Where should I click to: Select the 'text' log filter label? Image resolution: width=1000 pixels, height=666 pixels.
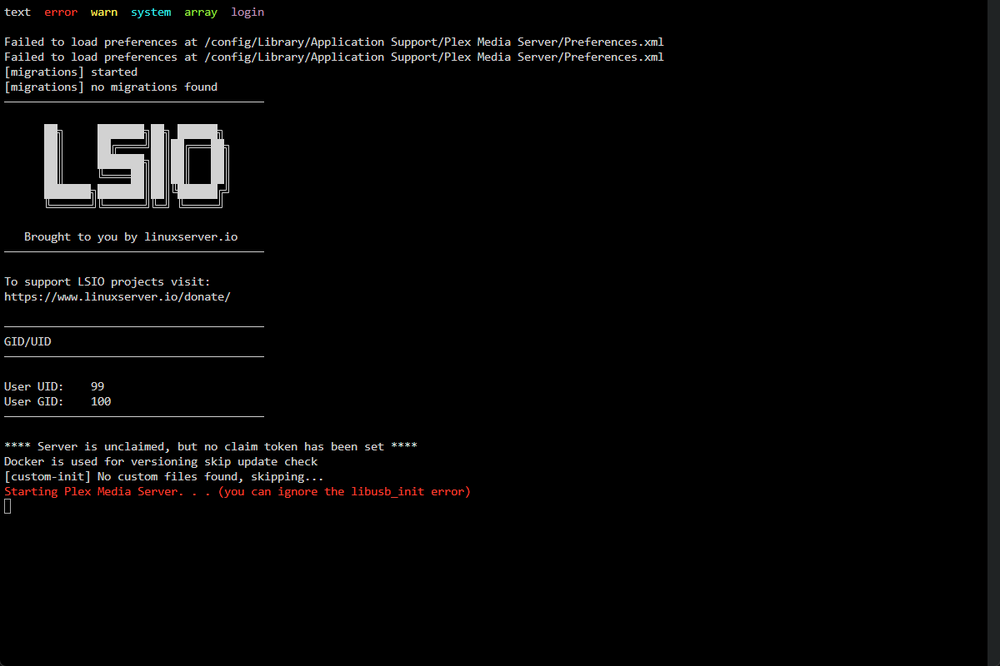coord(17,12)
